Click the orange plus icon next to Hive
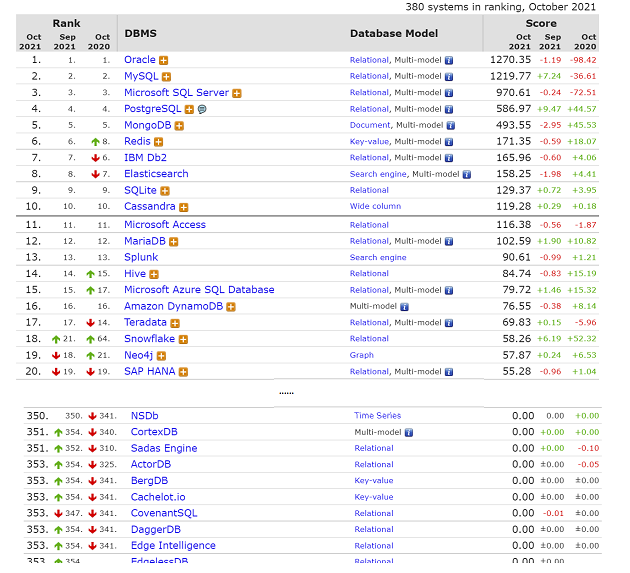The width and height of the screenshot is (630, 573). [x=154, y=274]
